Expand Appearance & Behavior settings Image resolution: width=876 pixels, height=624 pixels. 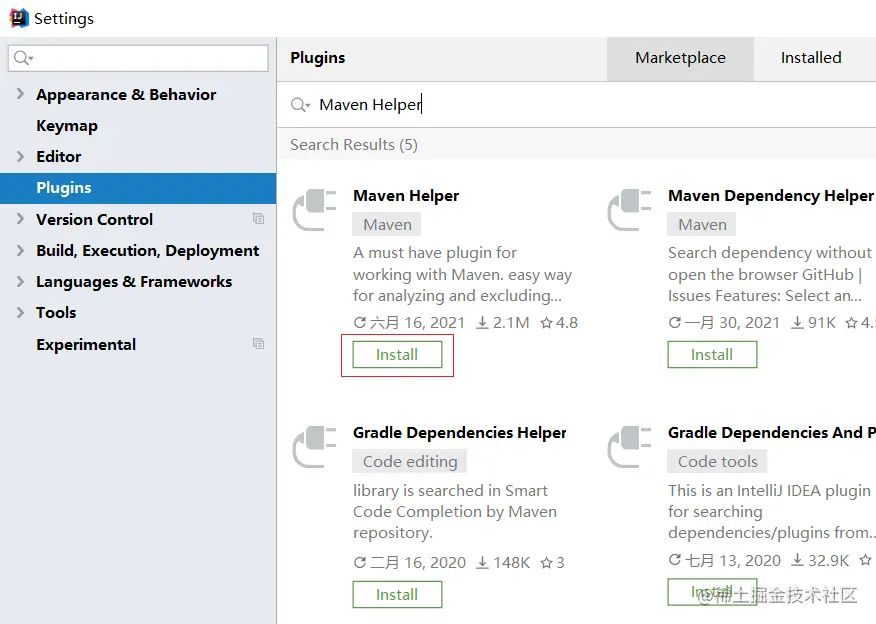[x=20, y=94]
